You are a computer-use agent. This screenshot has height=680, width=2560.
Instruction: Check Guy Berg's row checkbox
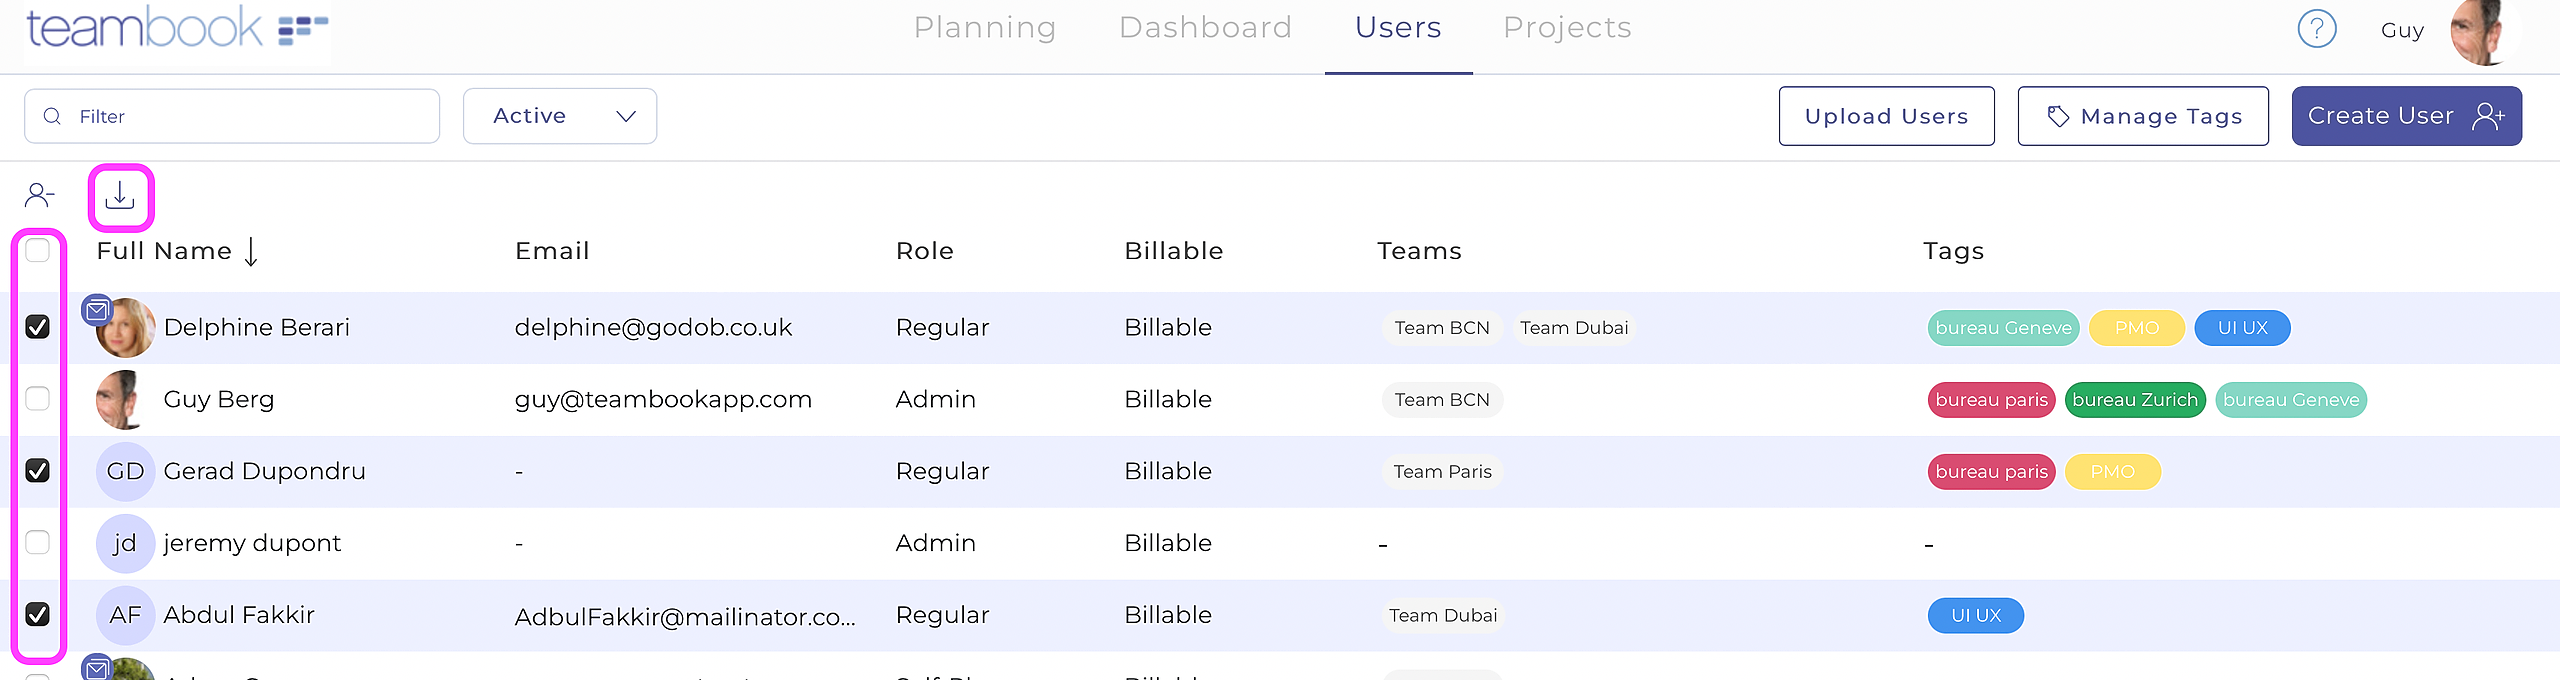(38, 399)
